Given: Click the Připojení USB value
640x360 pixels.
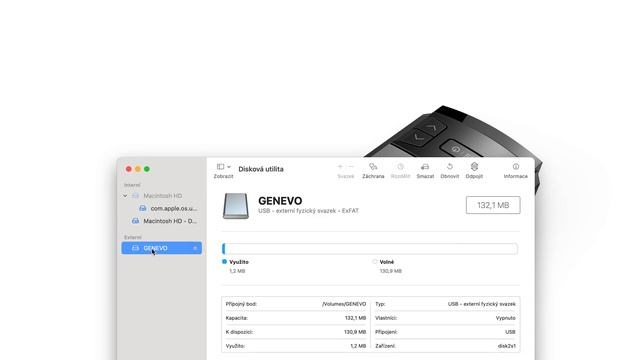Looking at the screenshot, I should coord(510,332).
